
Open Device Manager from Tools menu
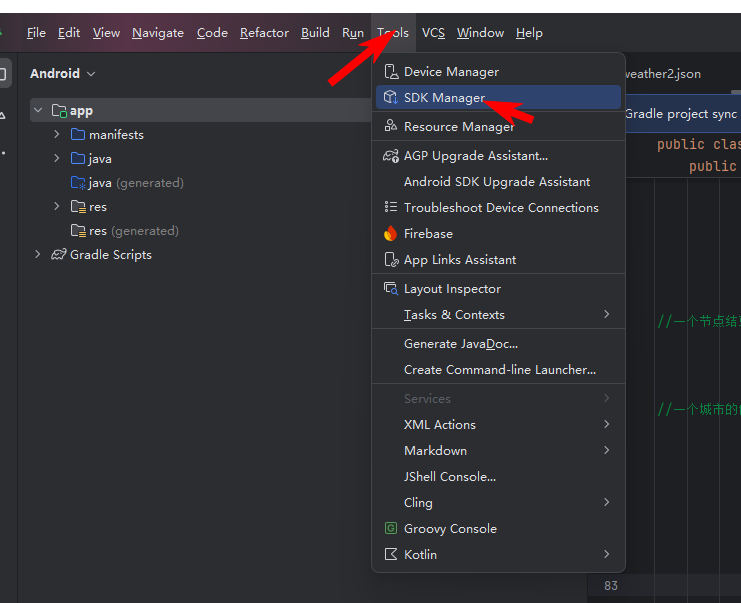click(498, 72)
